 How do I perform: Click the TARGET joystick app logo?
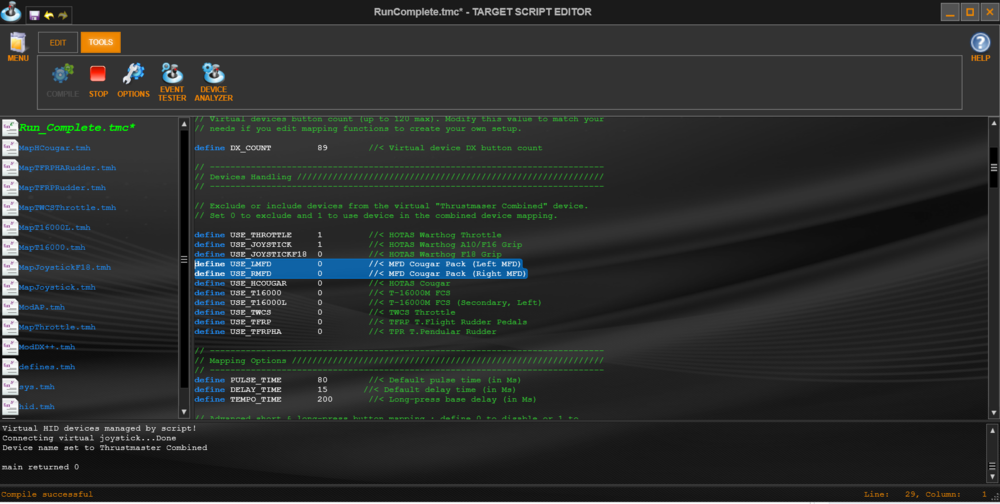[x=11, y=11]
